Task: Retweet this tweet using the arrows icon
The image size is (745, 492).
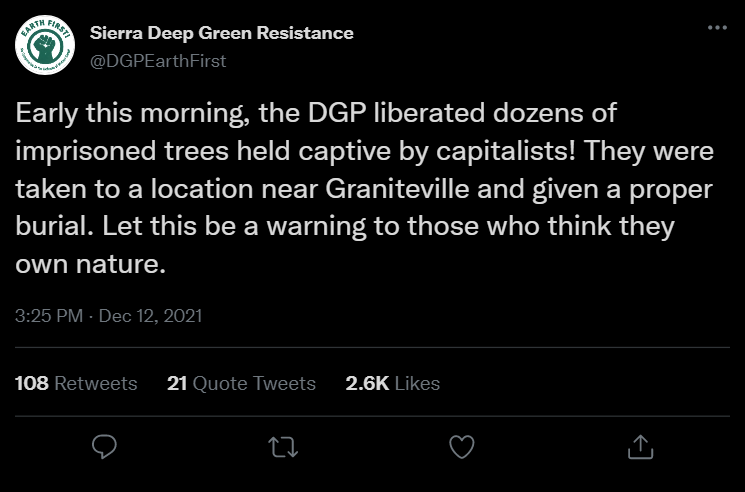Action: [x=283, y=447]
